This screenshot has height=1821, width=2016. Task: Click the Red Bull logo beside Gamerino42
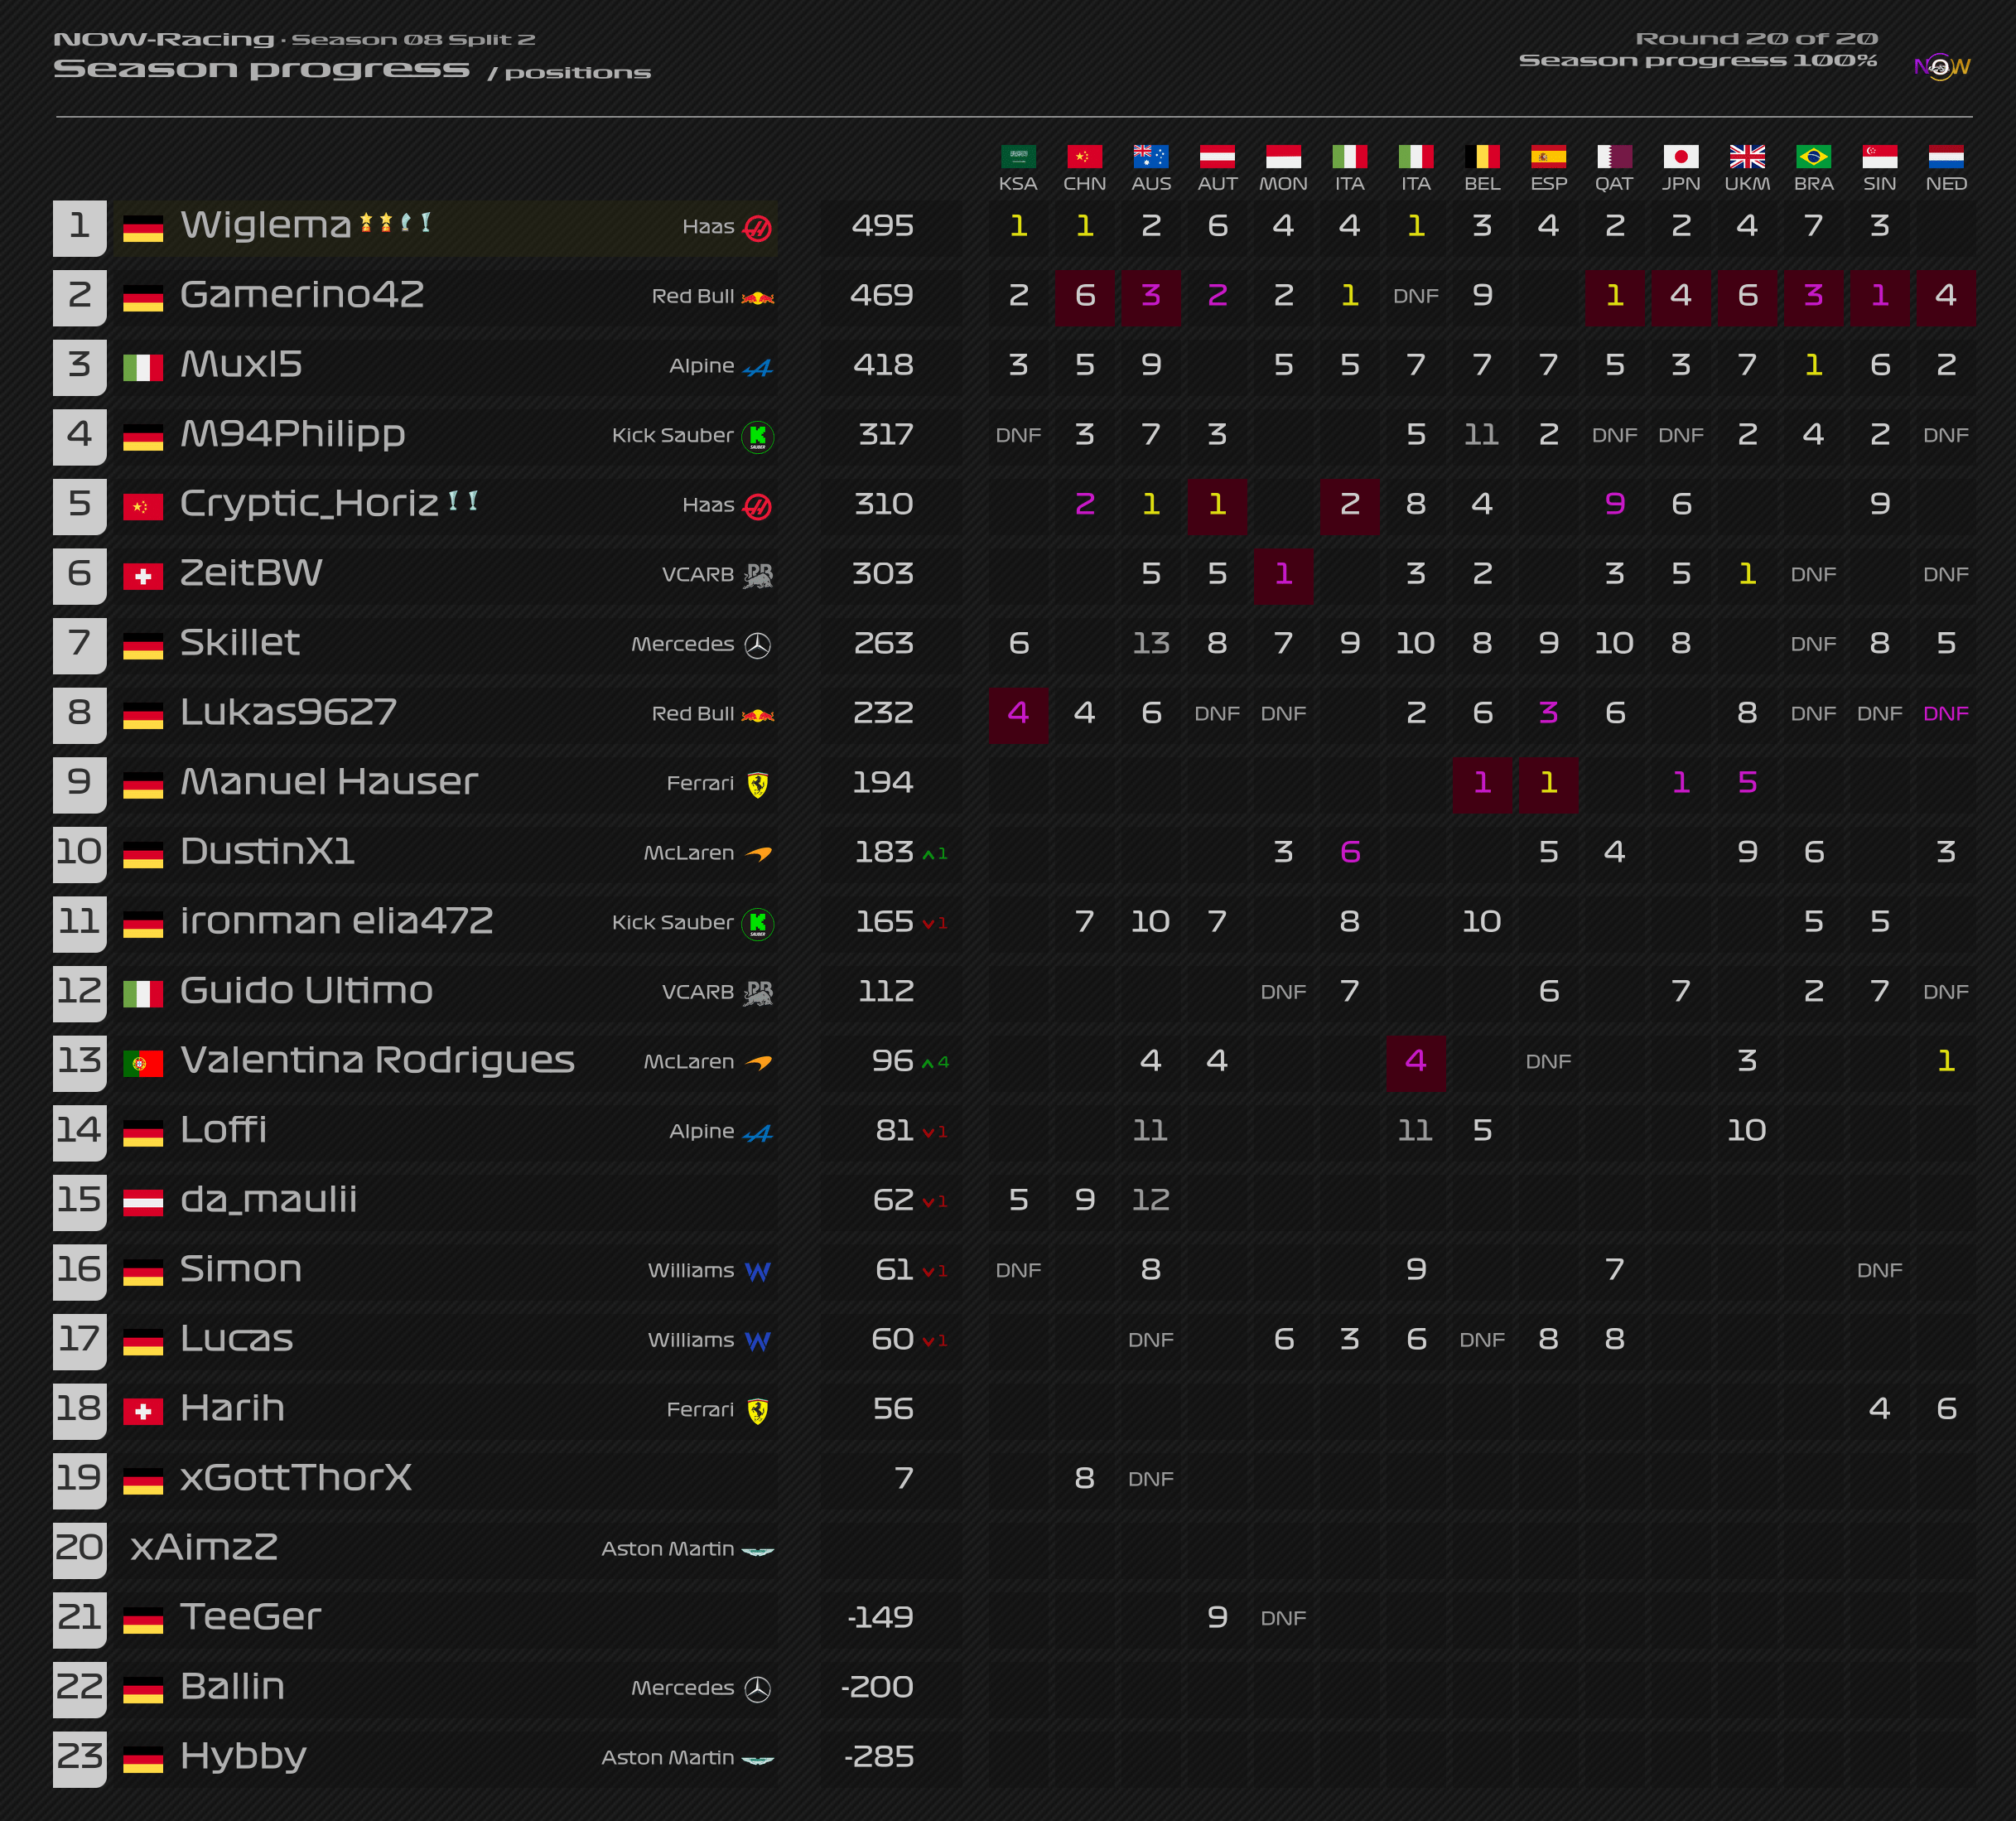pos(757,297)
